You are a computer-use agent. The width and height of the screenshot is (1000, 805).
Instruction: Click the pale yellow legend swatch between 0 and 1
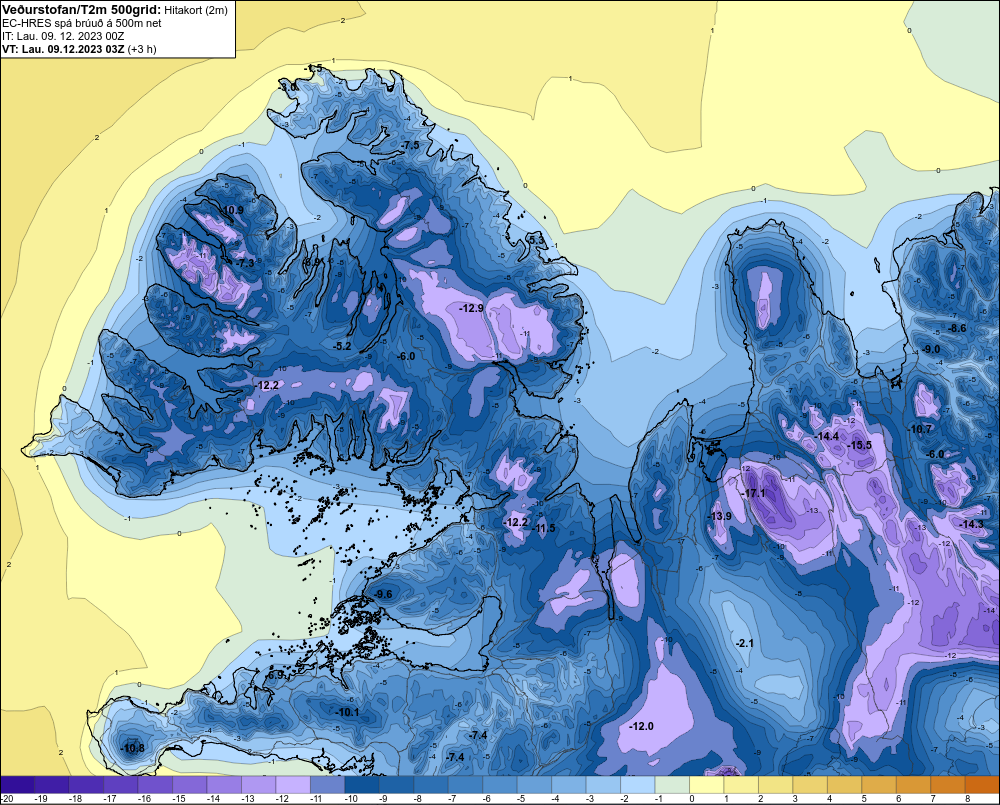point(707,785)
